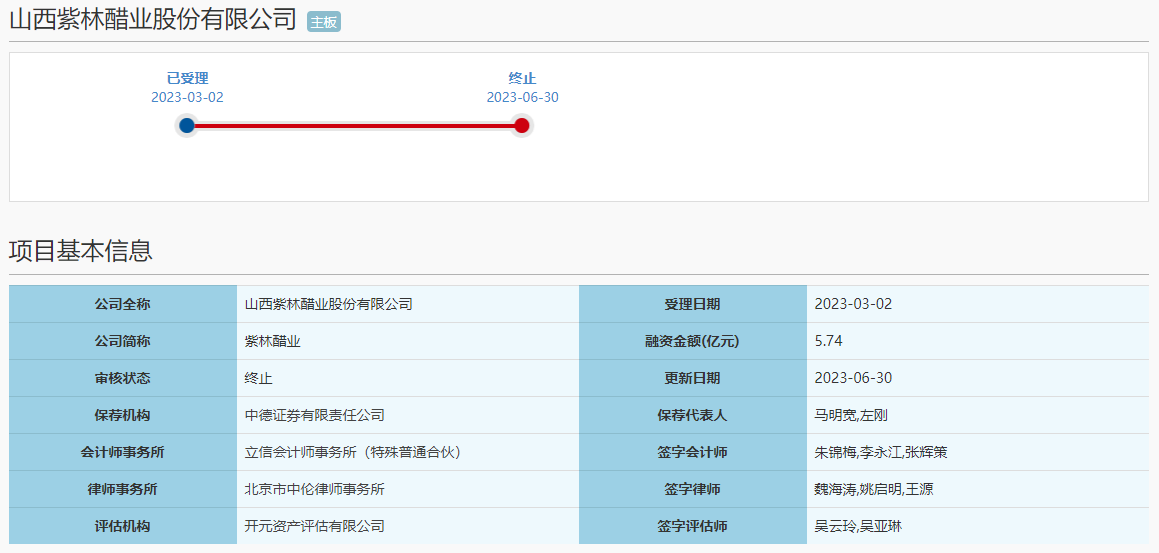Viewport: 1159px width, 553px height.
Task: Click the 律师事务所 header cell
Action: click(x=123, y=489)
